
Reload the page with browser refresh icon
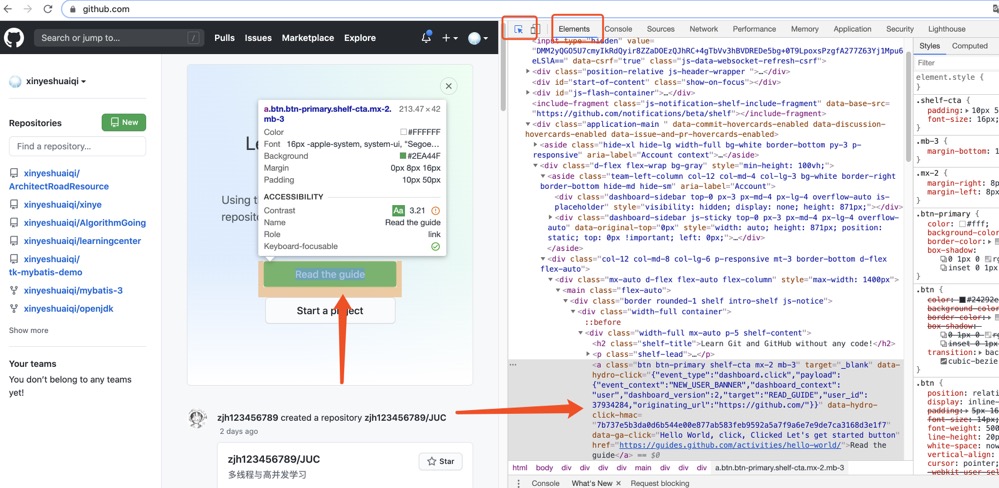47,9
